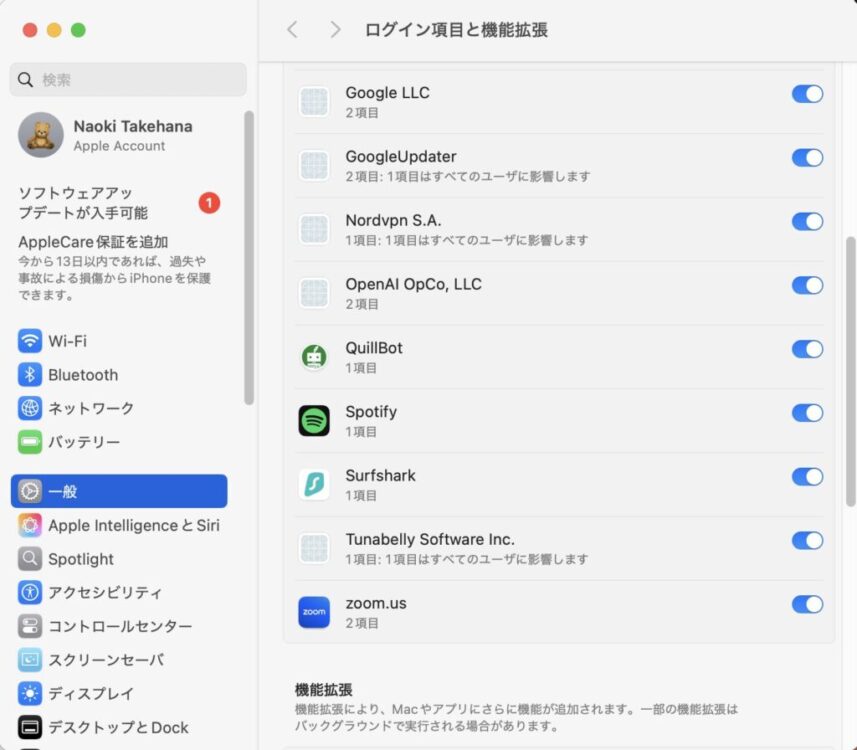
Task: Click the zoom.us '2項目' count text
Action: click(x=362, y=623)
